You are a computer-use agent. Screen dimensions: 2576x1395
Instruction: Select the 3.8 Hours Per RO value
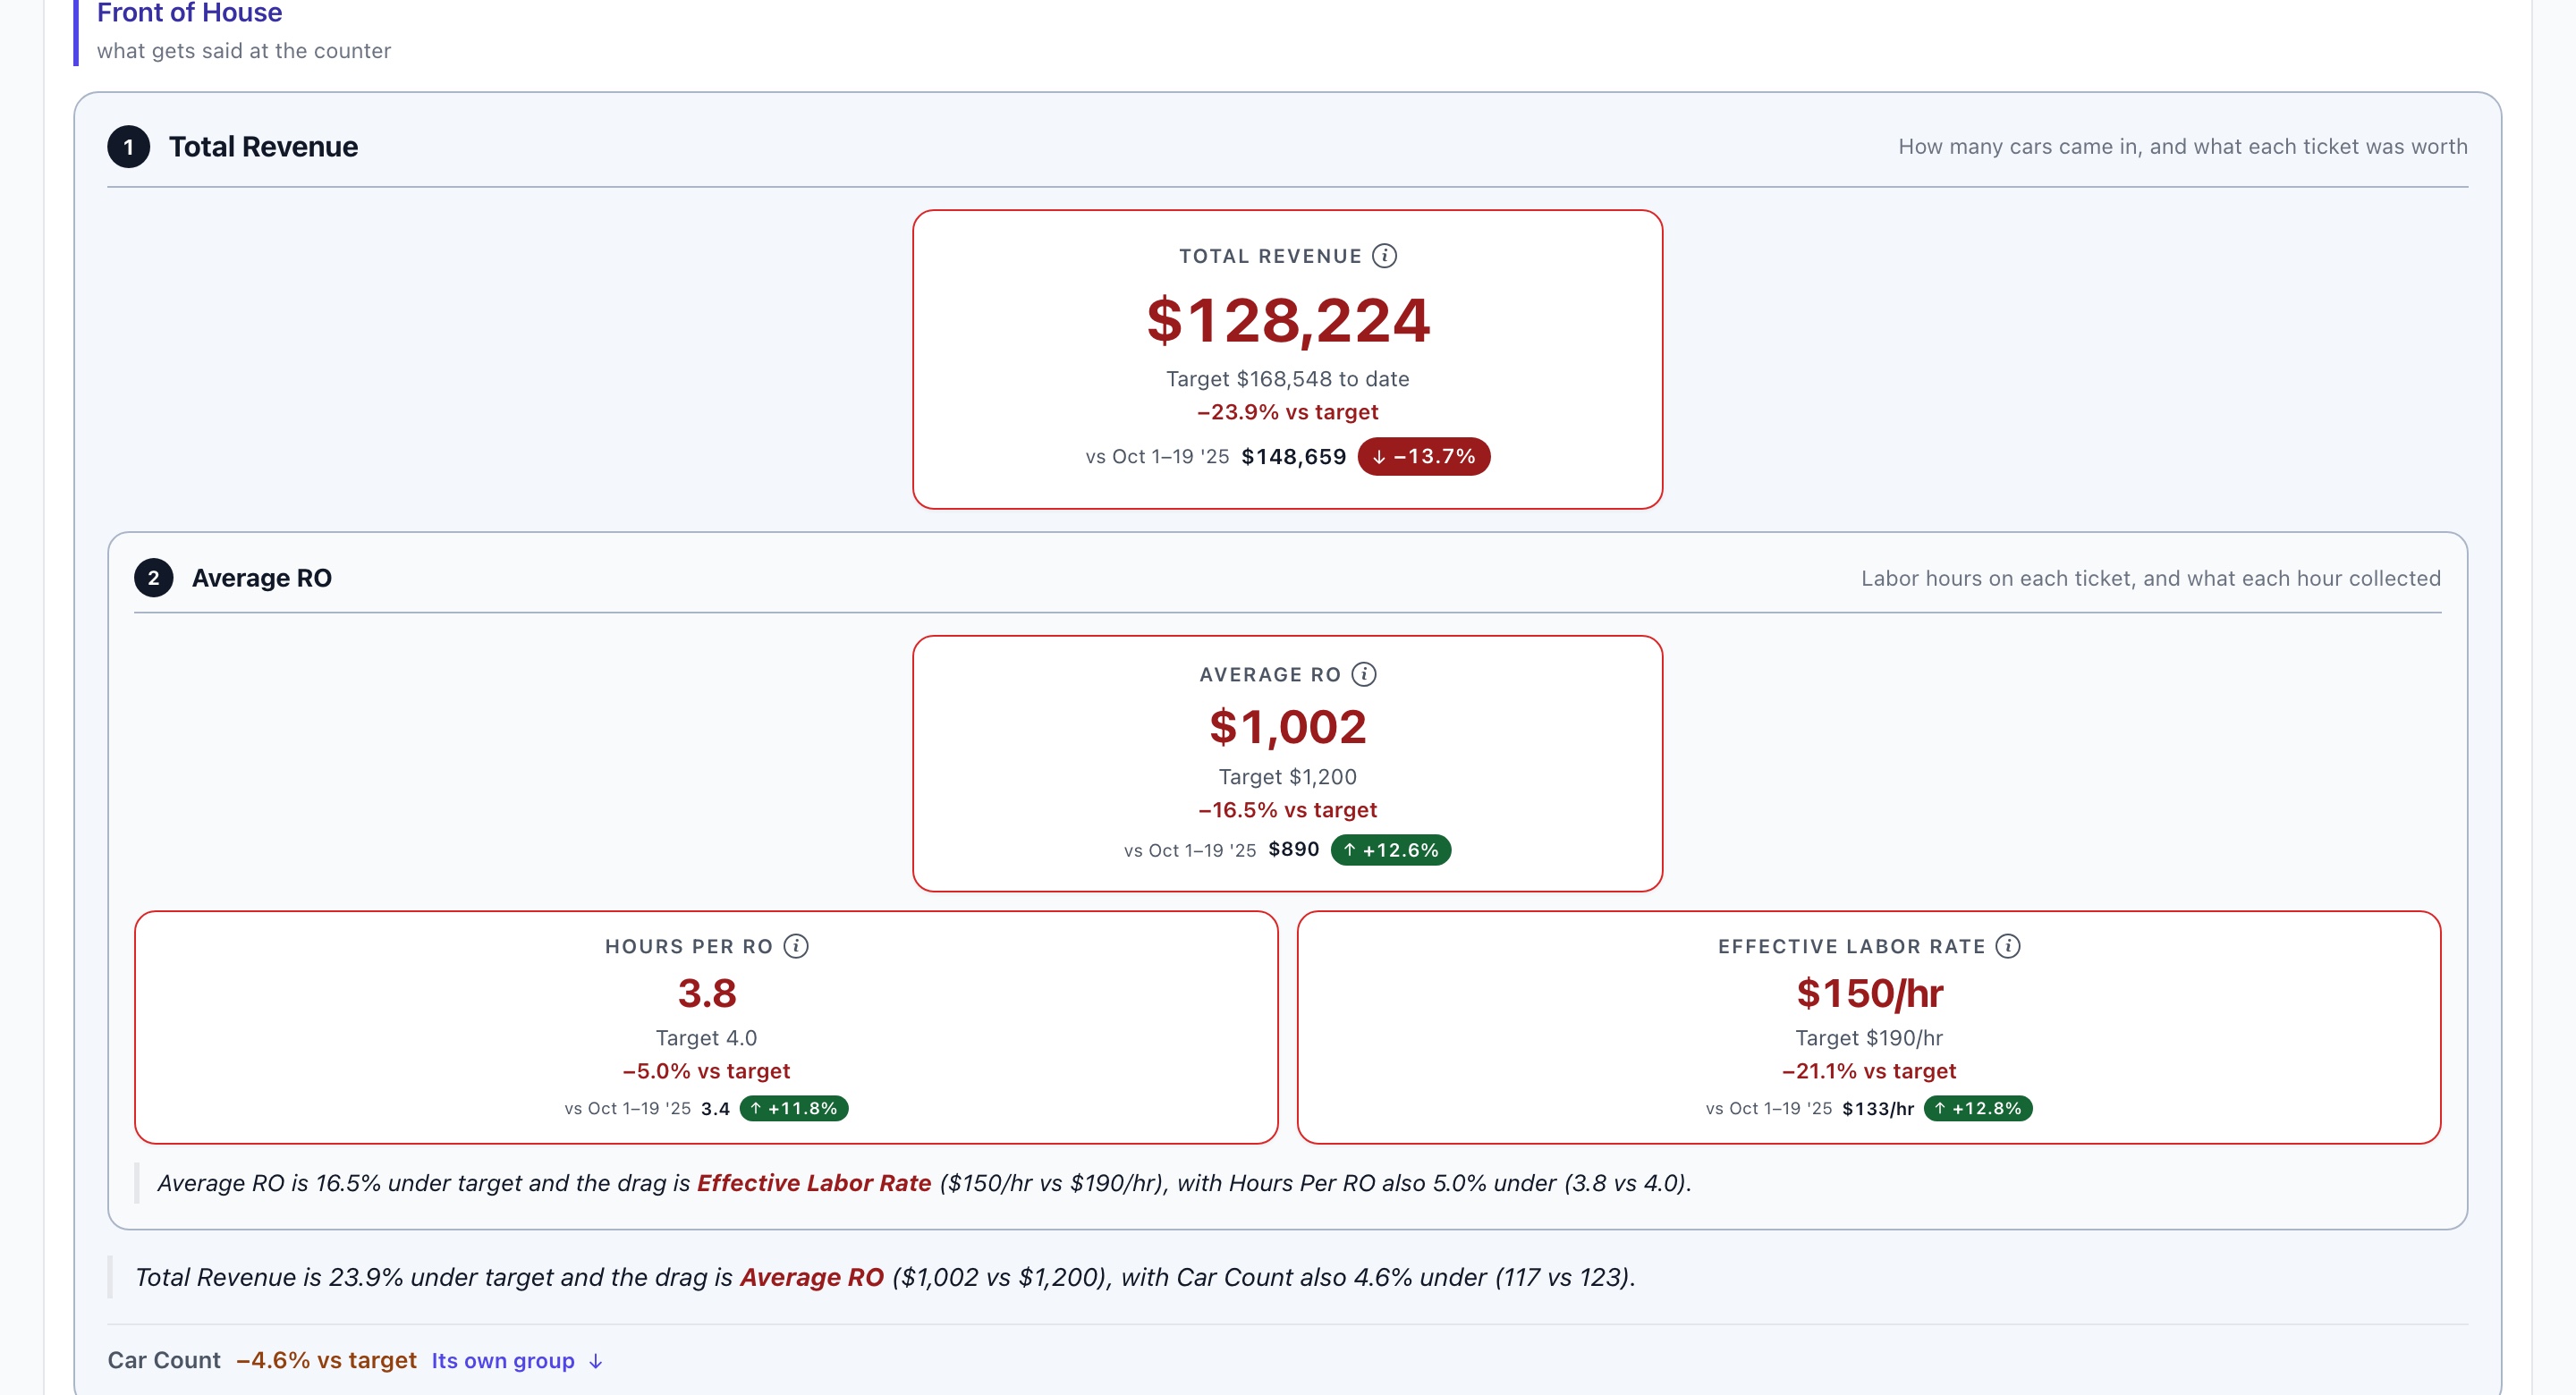pos(707,993)
